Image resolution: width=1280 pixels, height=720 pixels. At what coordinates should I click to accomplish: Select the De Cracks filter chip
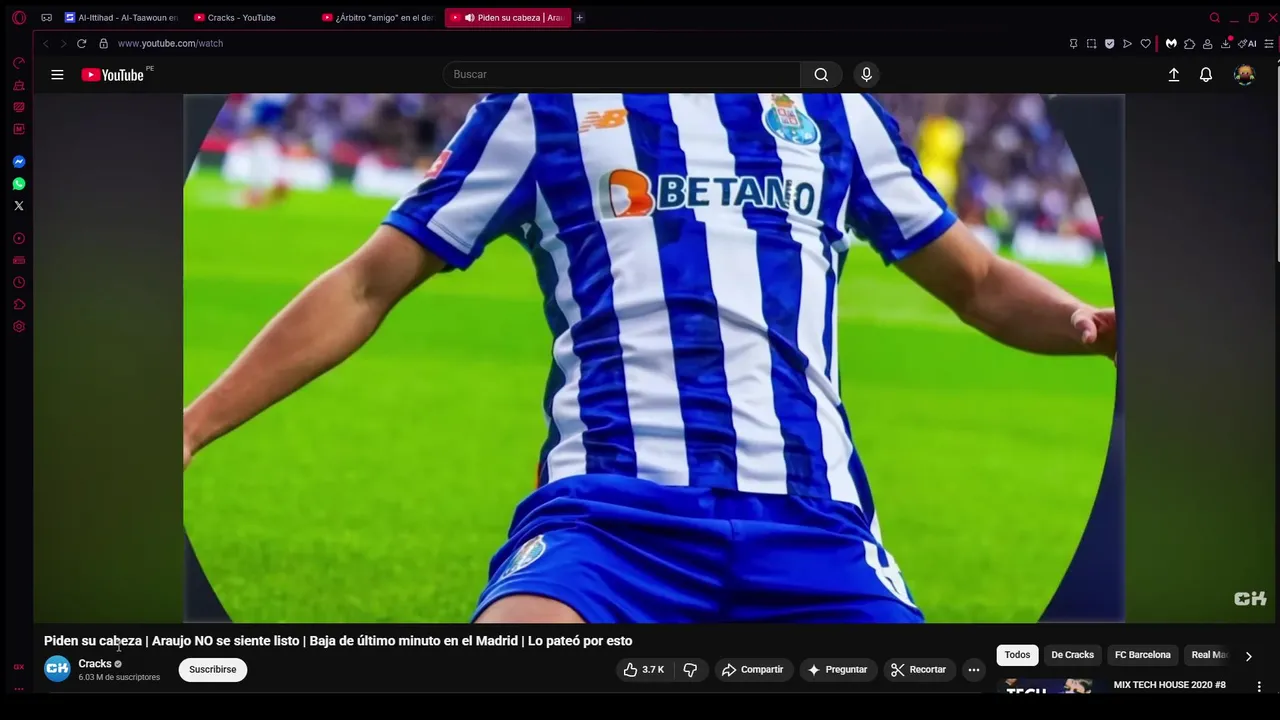pyautogui.click(x=1072, y=655)
